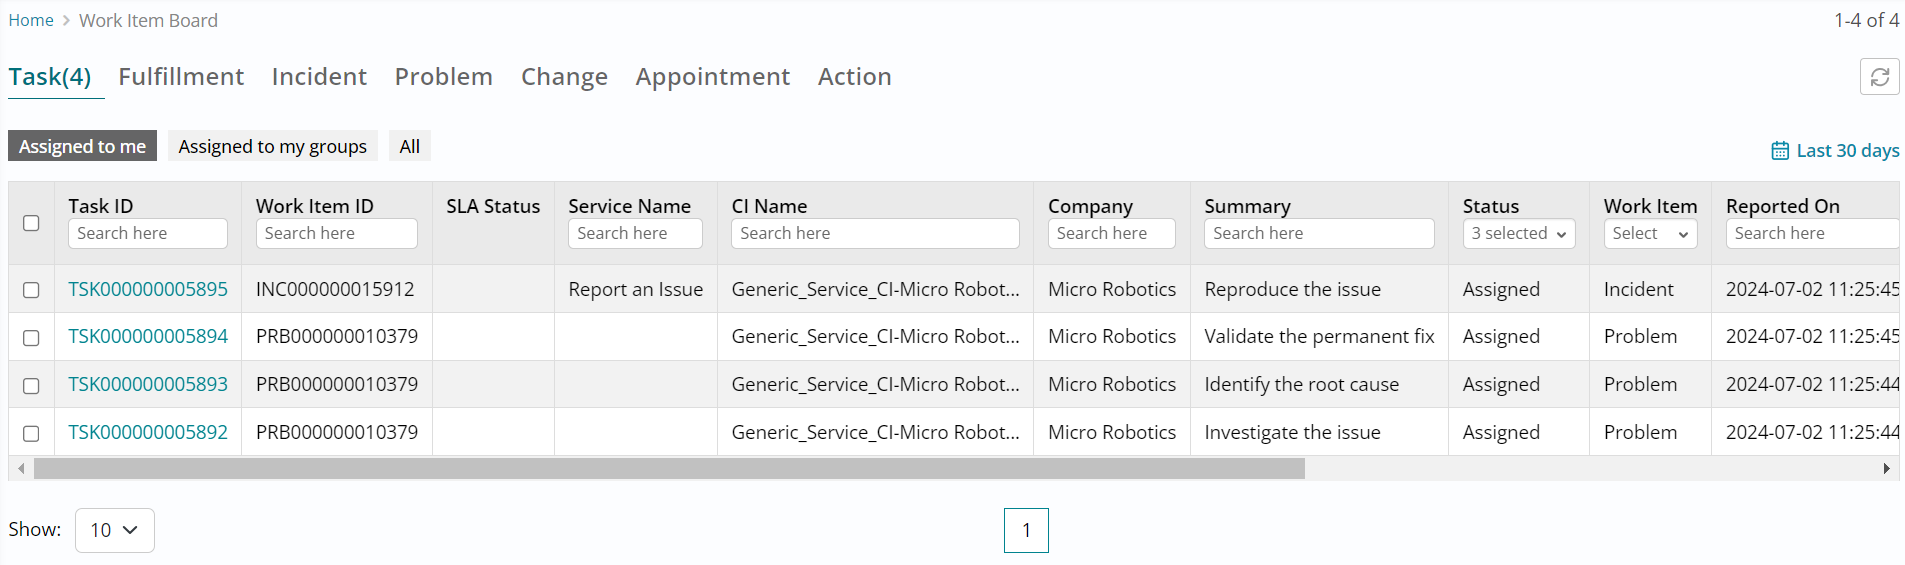Screen dimensions: 1905x565
Task: Show items Assigned to my groups
Action: click(272, 147)
